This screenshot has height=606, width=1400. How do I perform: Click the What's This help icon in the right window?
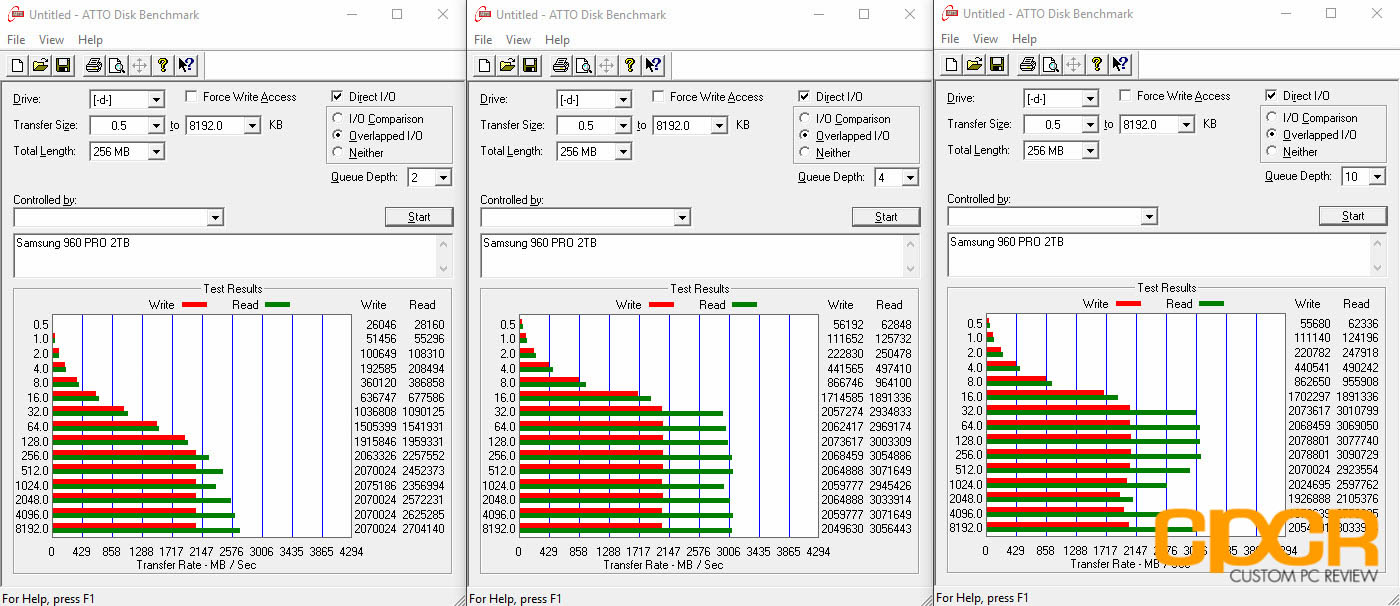click(x=1119, y=65)
